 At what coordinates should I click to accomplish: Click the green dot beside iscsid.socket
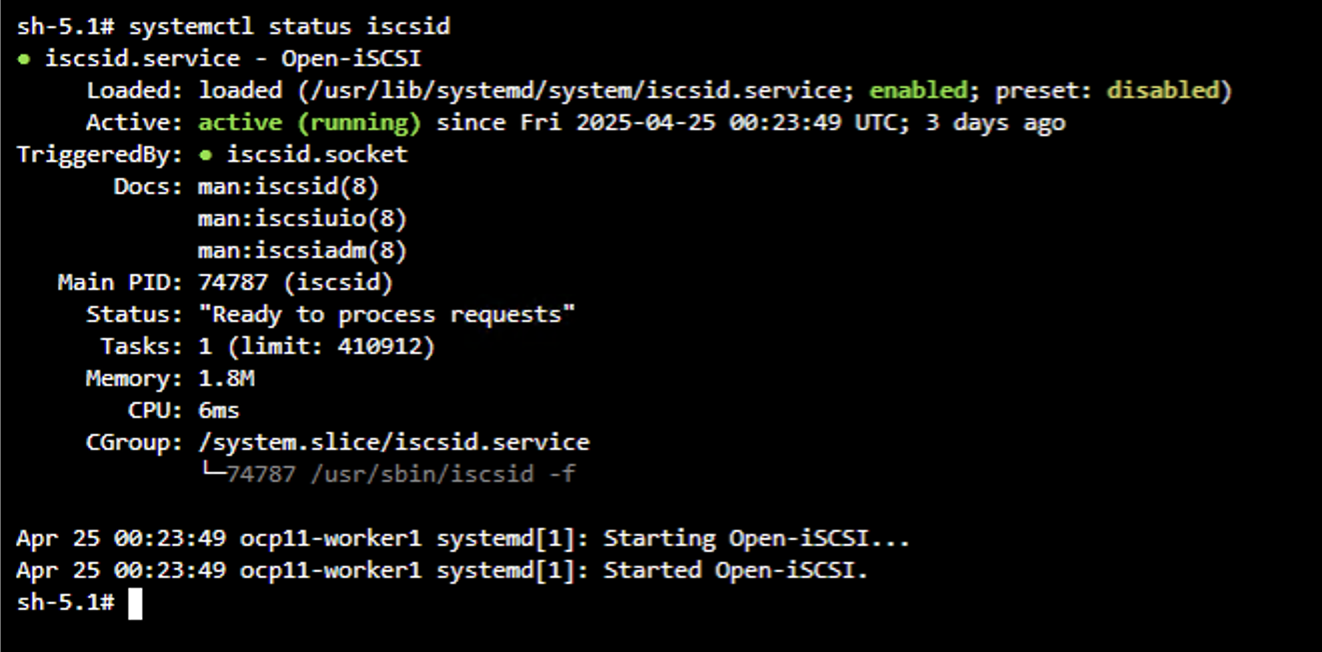pyautogui.click(x=205, y=155)
